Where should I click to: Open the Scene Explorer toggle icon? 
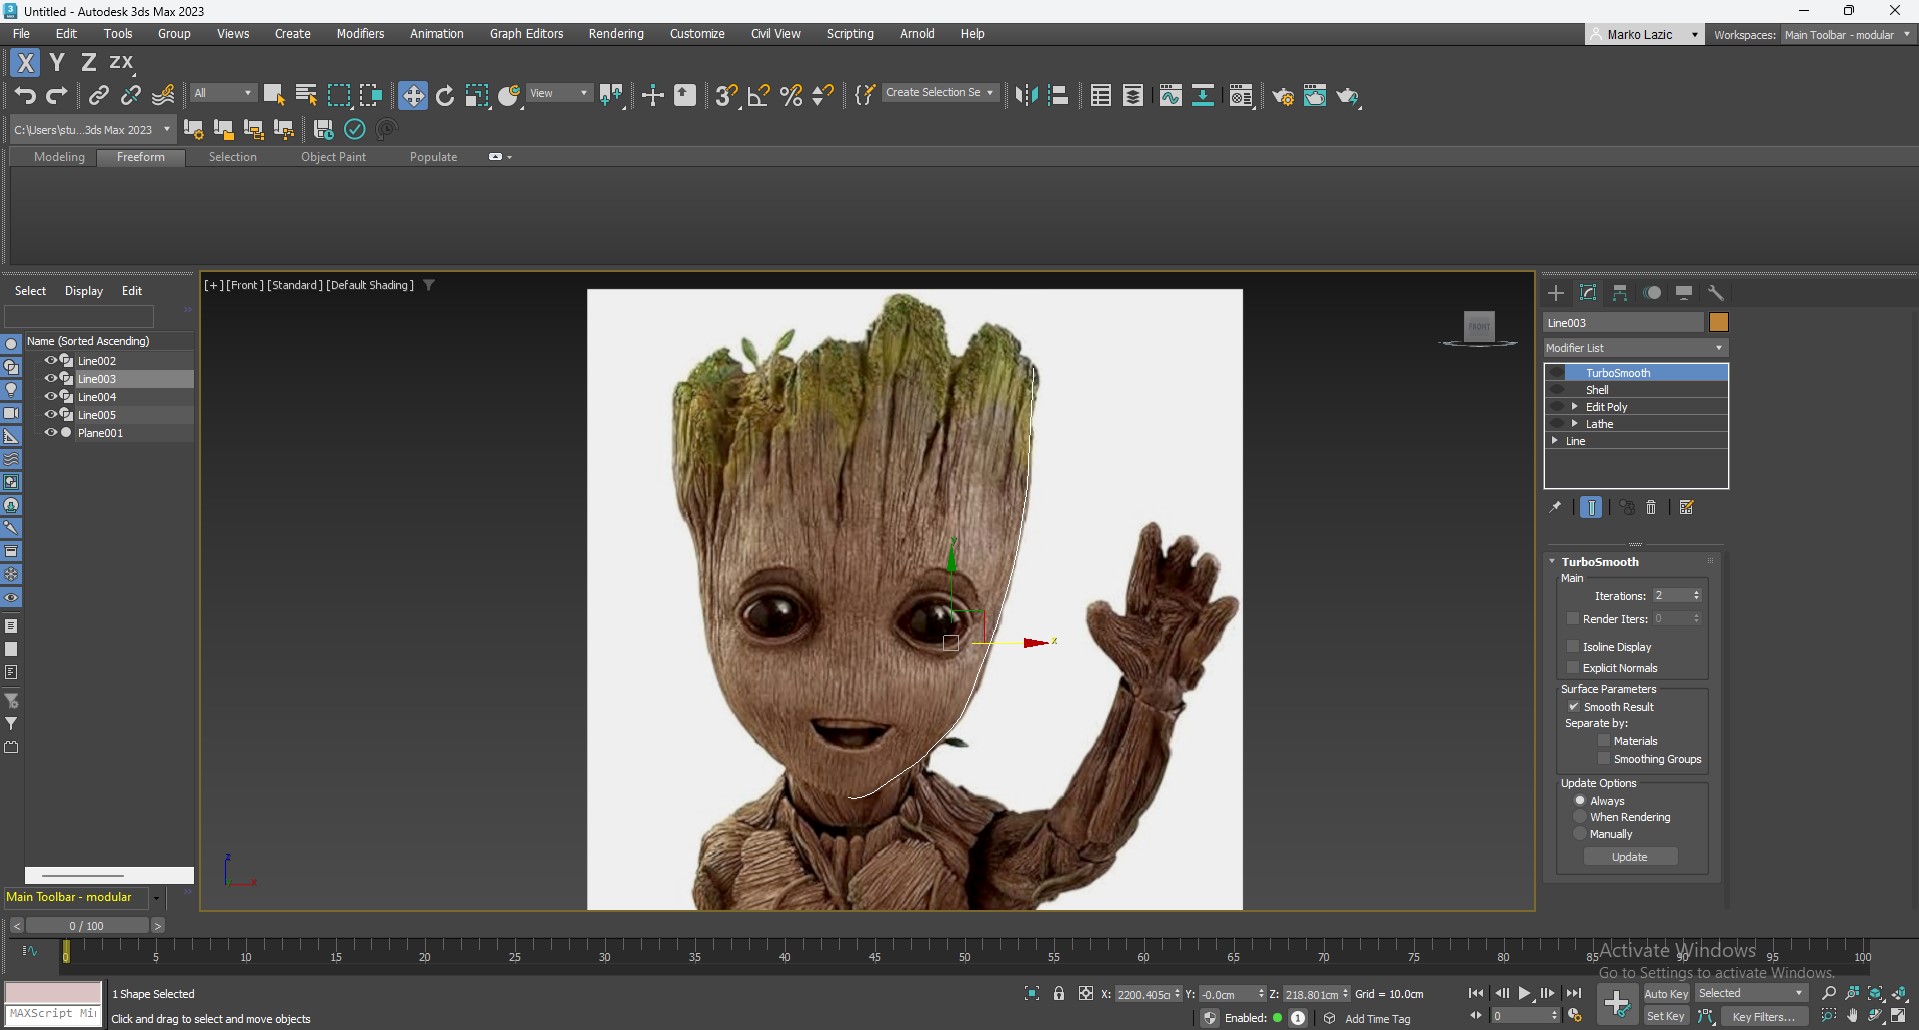1101,95
